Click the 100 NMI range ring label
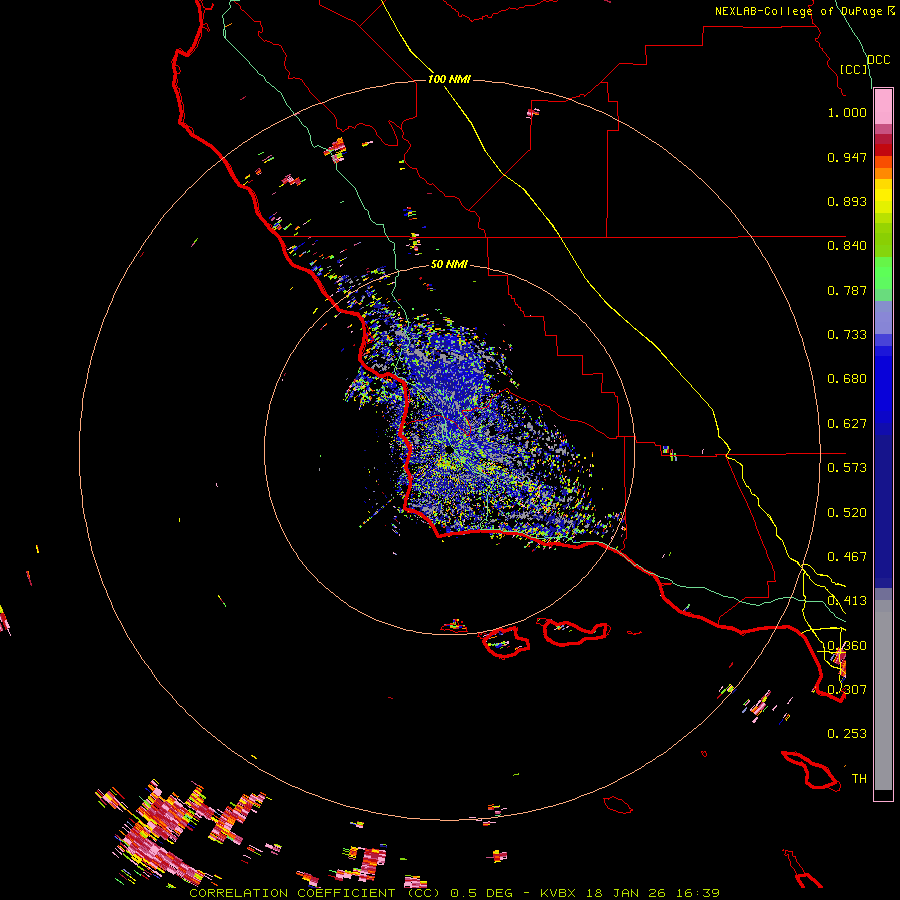The image size is (900, 900). click(449, 79)
